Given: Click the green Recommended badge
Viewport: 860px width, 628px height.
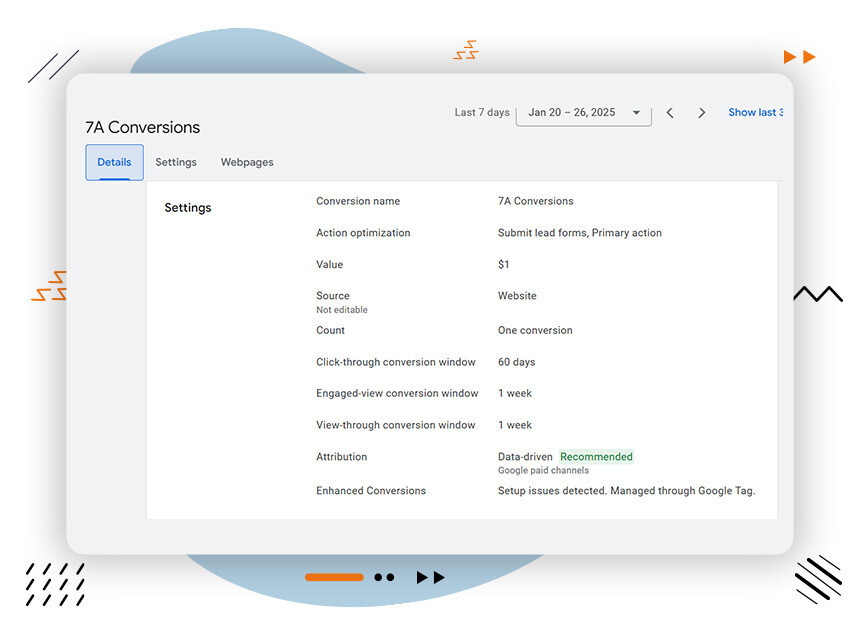Looking at the screenshot, I should 596,457.
